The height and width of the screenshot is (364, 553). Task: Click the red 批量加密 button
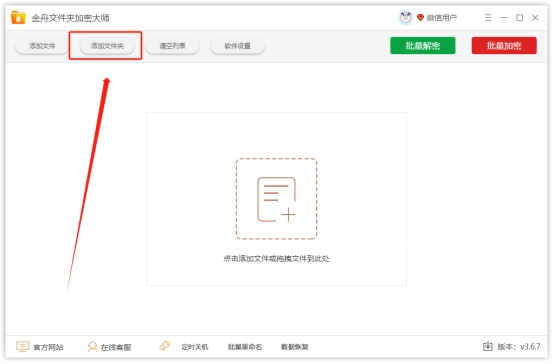[504, 46]
